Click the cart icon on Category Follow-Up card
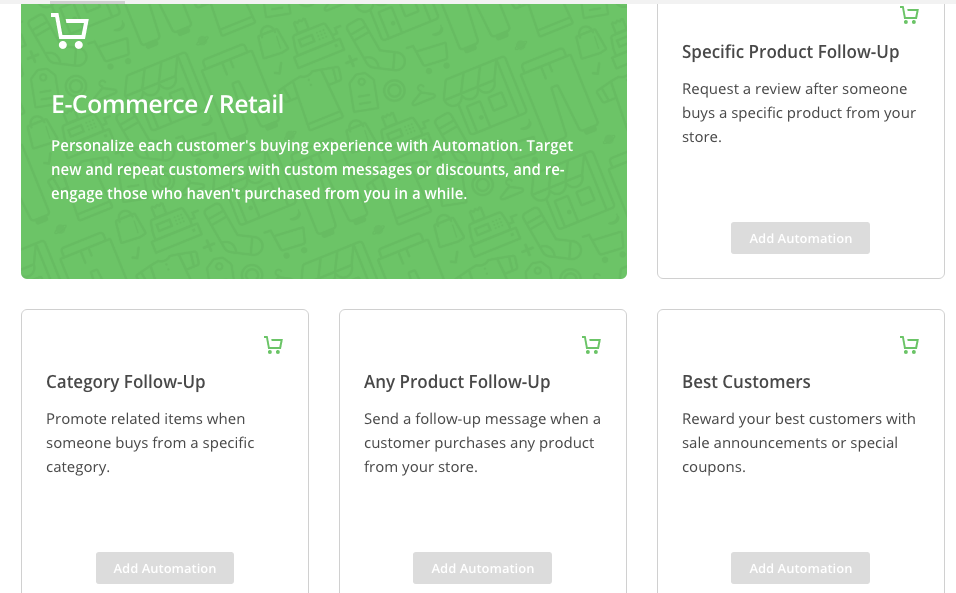The height and width of the screenshot is (593, 956). coord(273,345)
